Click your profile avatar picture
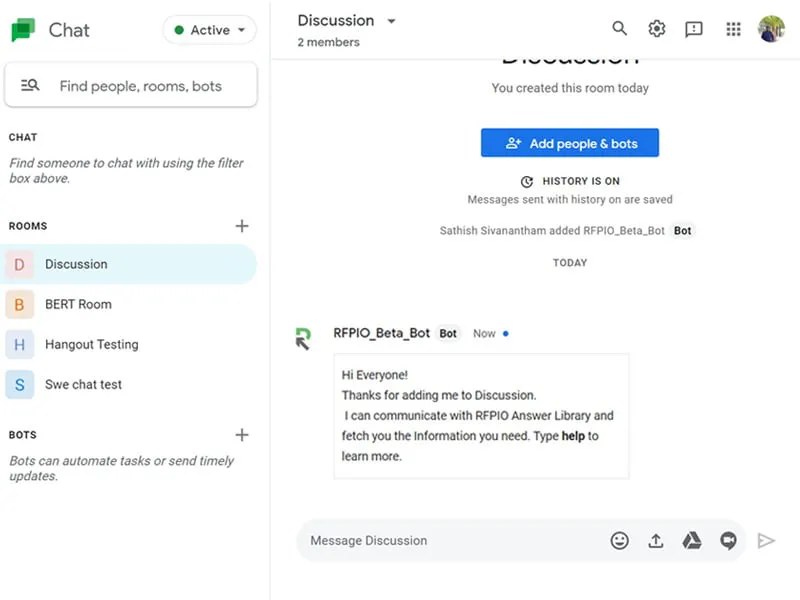 [771, 29]
